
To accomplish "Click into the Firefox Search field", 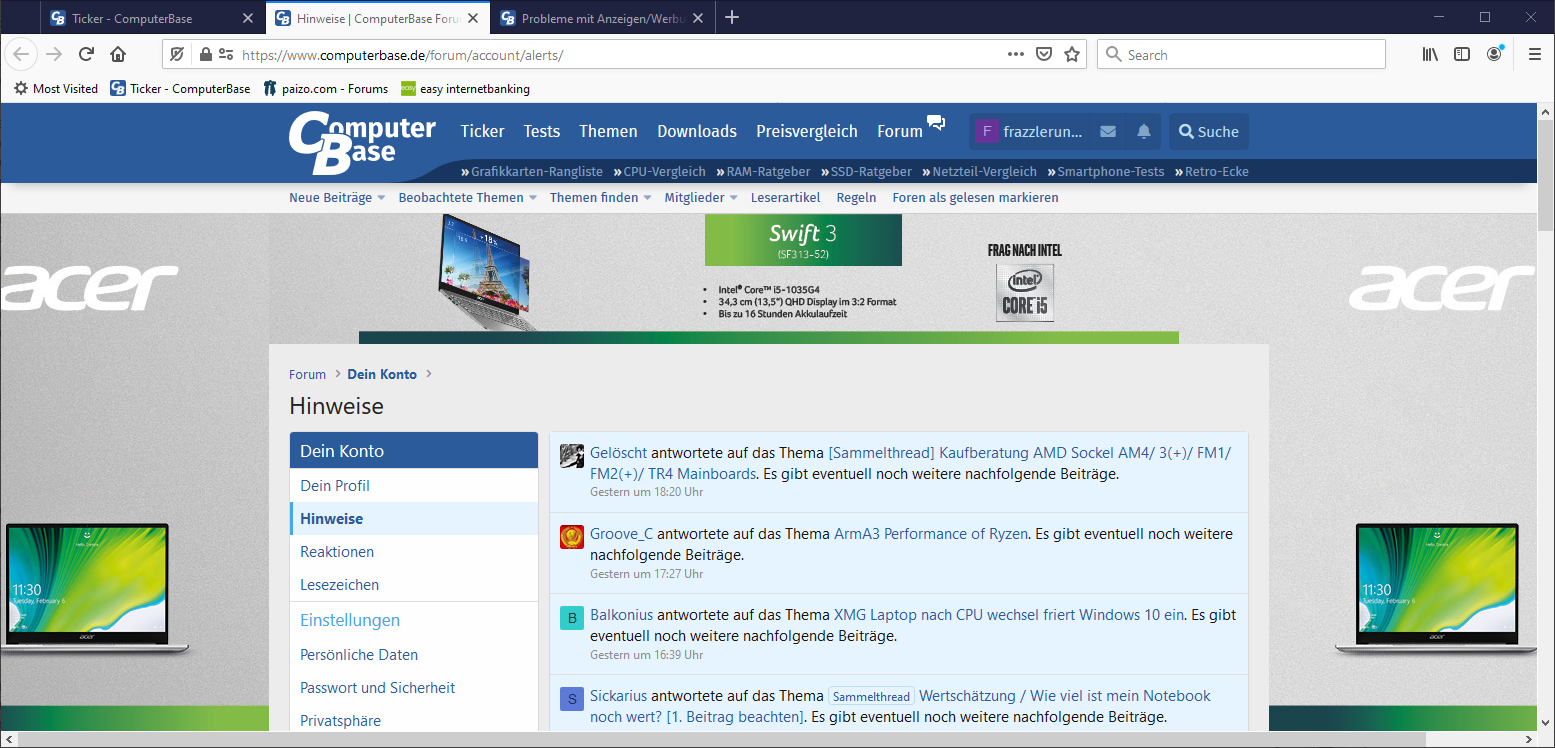I will [1241, 54].
